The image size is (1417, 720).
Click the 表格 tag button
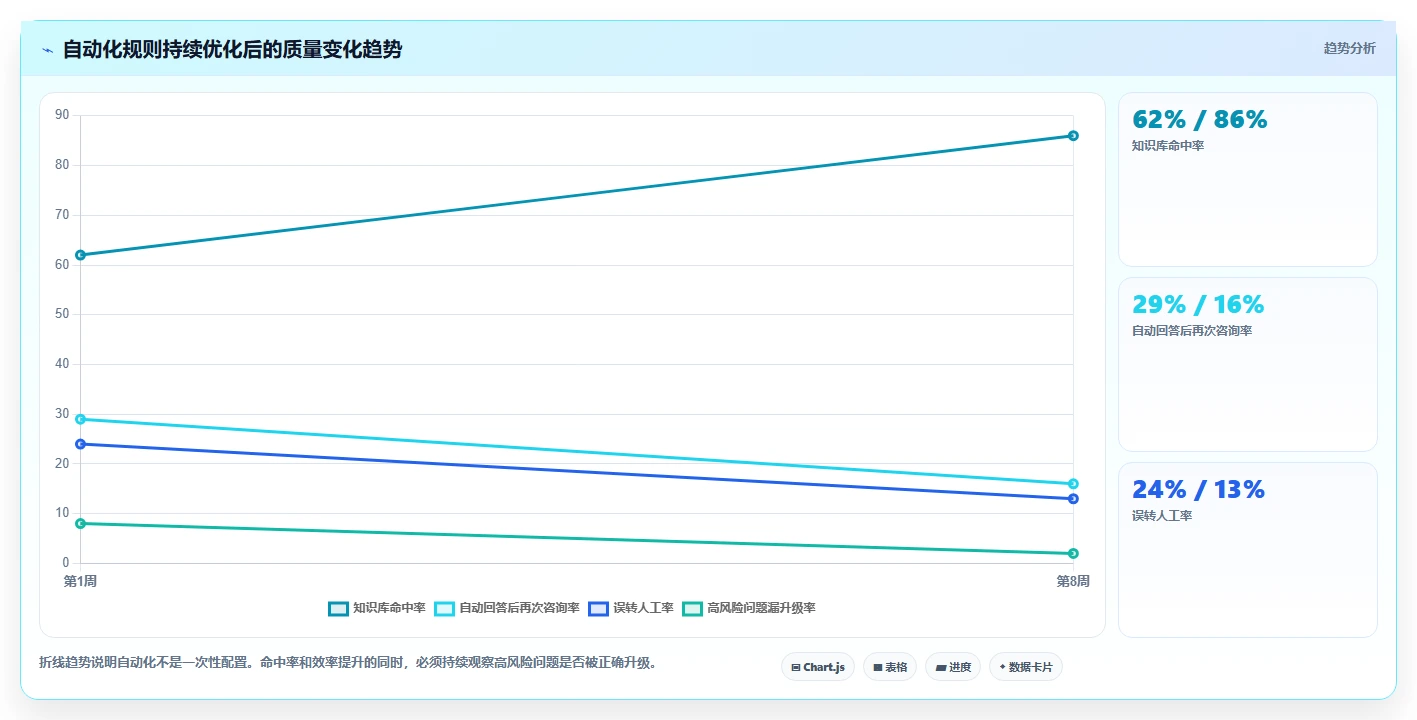[890, 667]
